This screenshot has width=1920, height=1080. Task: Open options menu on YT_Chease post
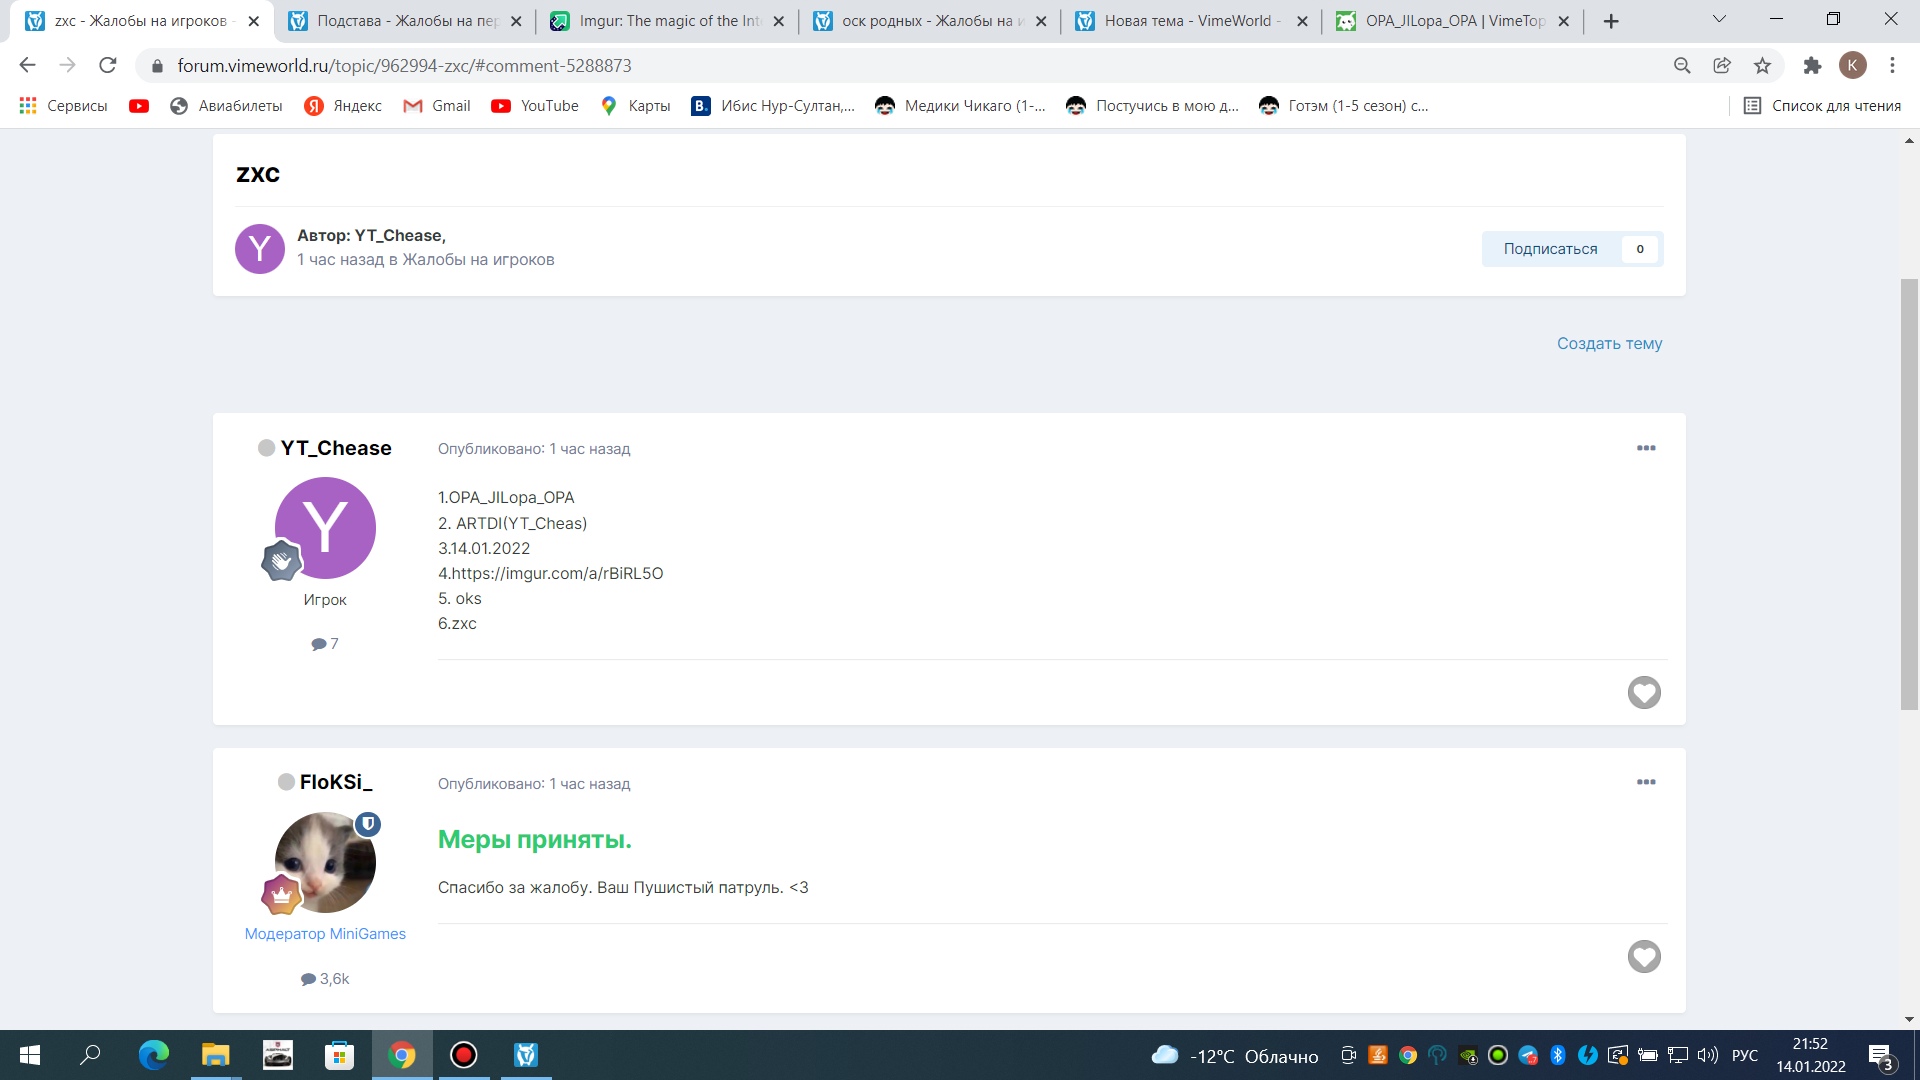[1646, 448]
